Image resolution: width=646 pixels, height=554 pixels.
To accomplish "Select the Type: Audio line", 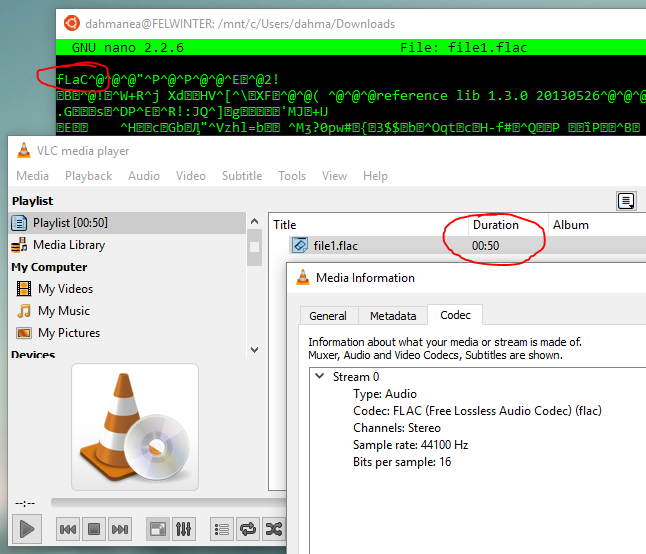I will click(x=385, y=394).
